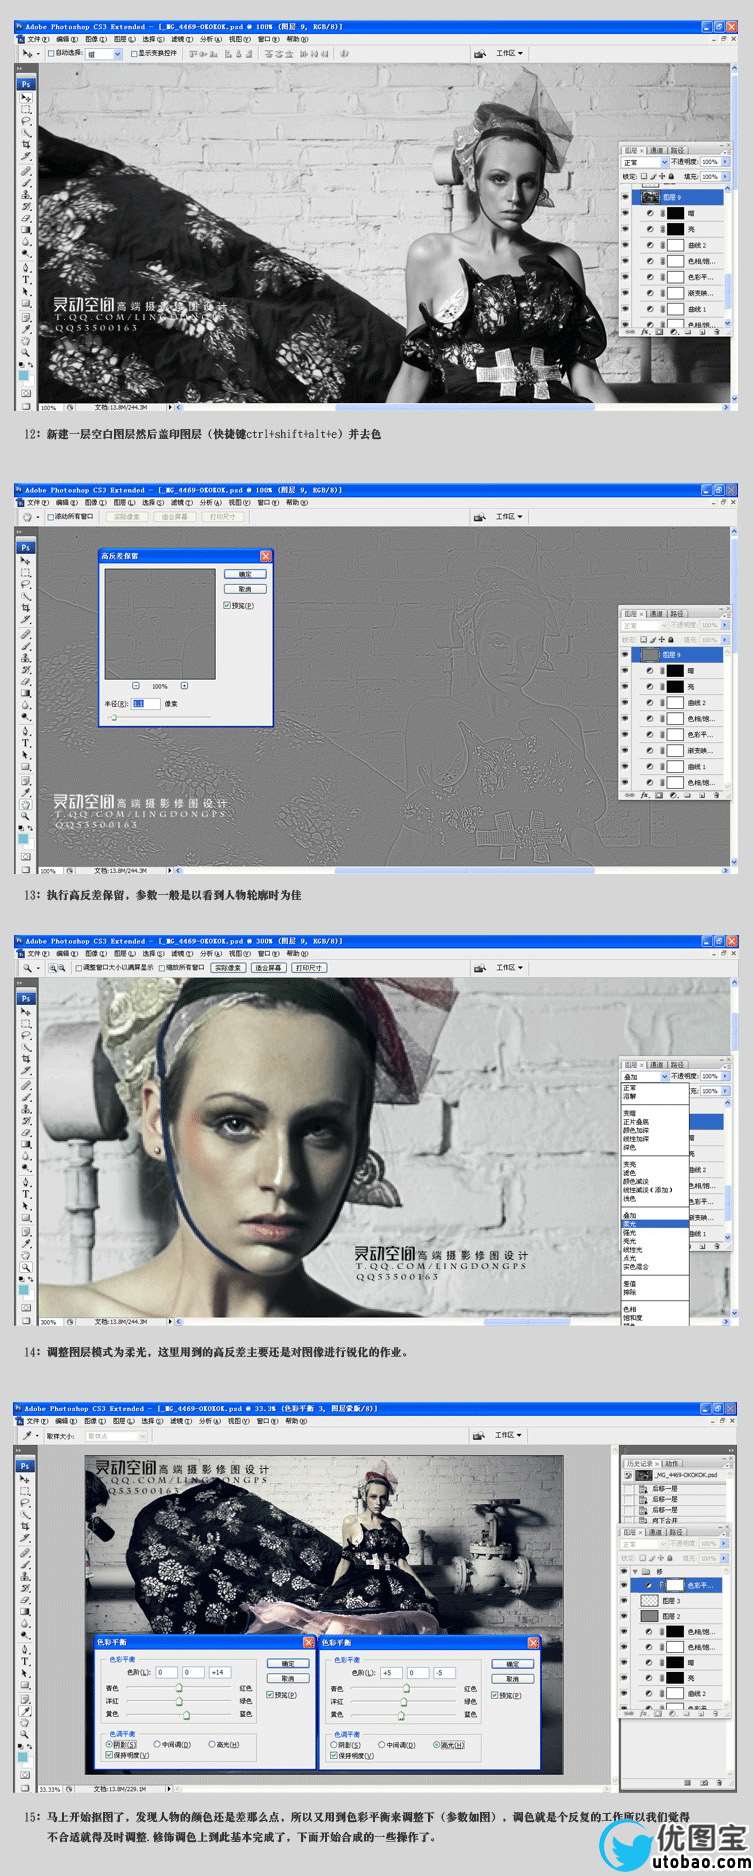Select Rectangular Marquee tool in step 14 screenshot
Image resolution: width=754 pixels, height=1876 pixels.
pyautogui.click(x=26, y=1023)
